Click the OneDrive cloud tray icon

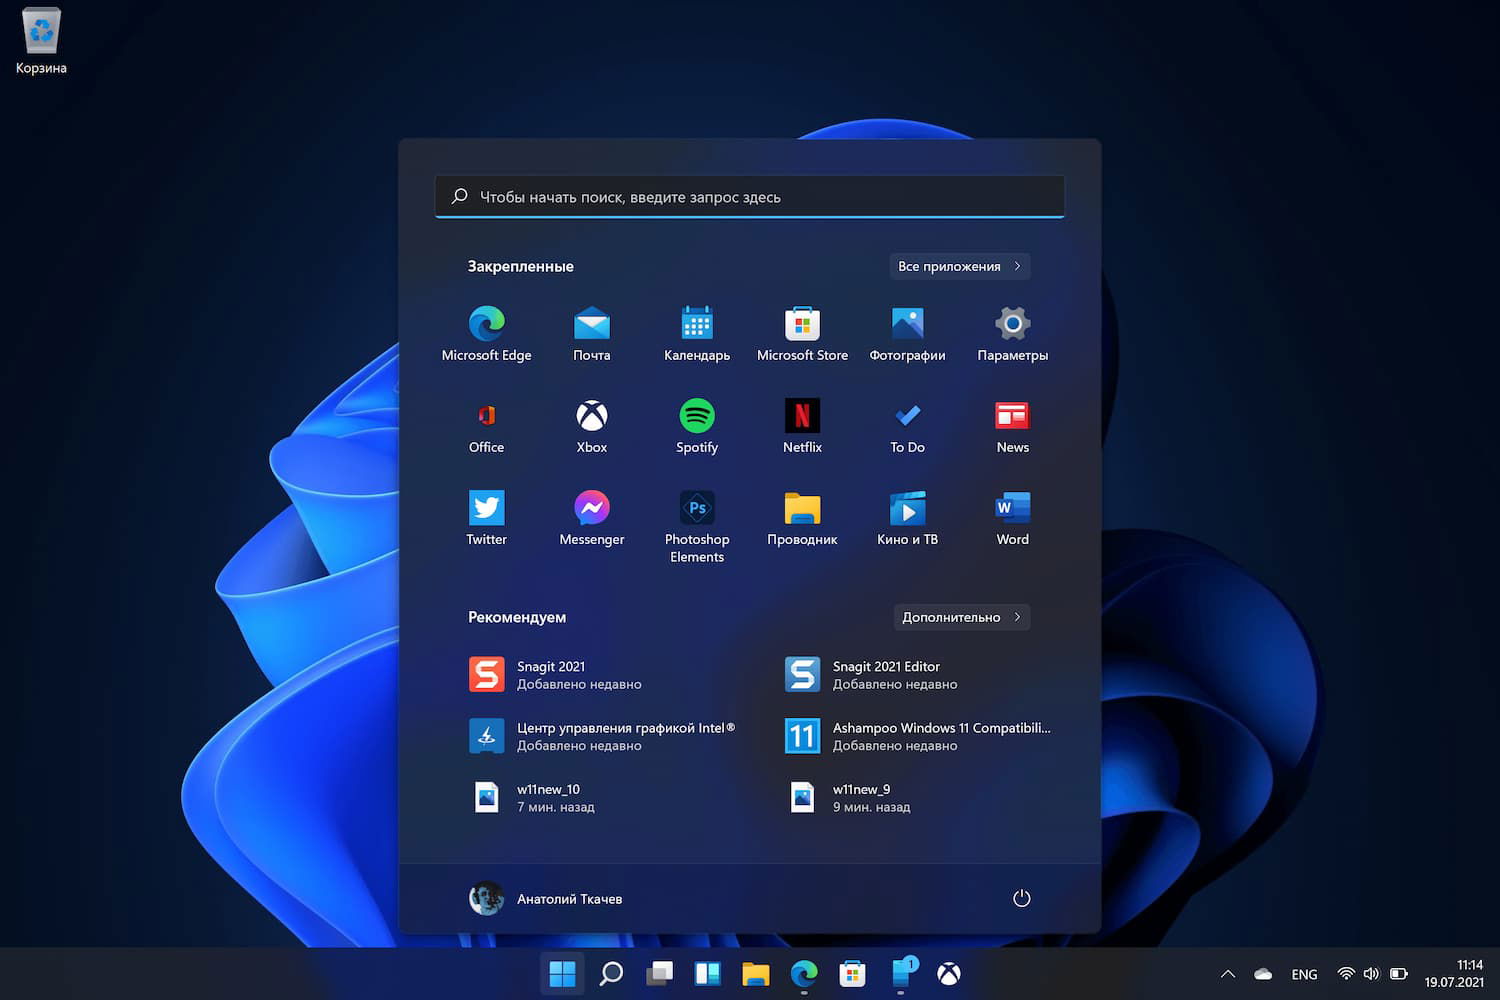1263,974
